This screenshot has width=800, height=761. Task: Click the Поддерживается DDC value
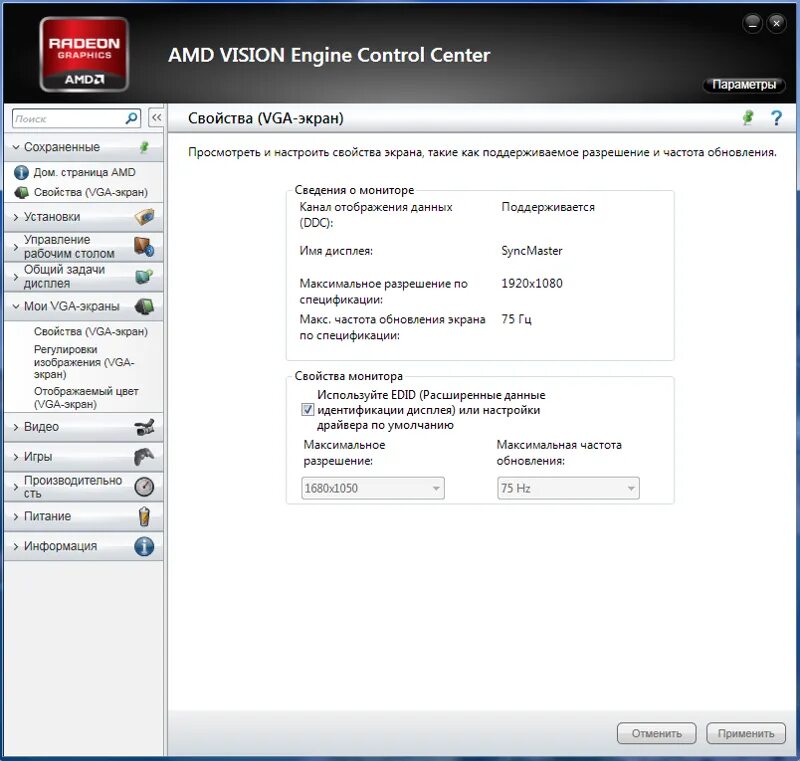point(548,207)
